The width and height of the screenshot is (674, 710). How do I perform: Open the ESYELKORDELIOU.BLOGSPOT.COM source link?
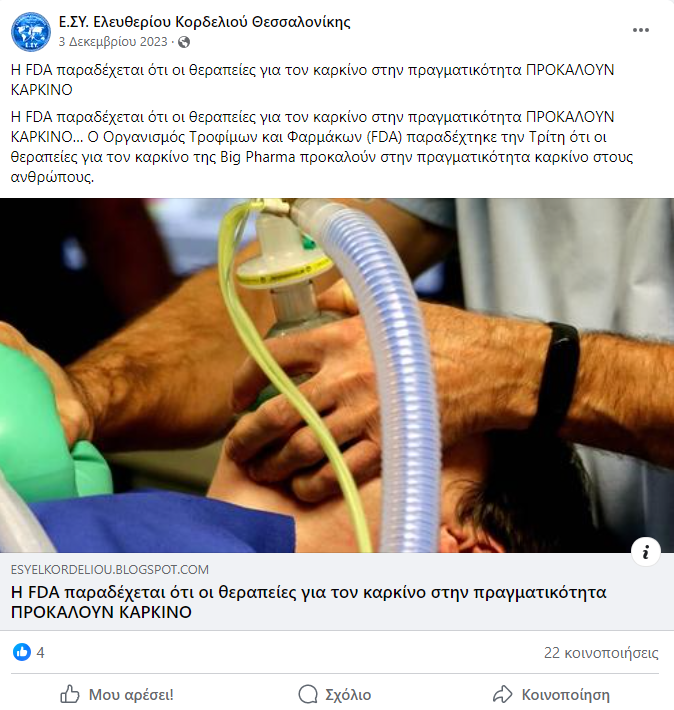click(110, 569)
